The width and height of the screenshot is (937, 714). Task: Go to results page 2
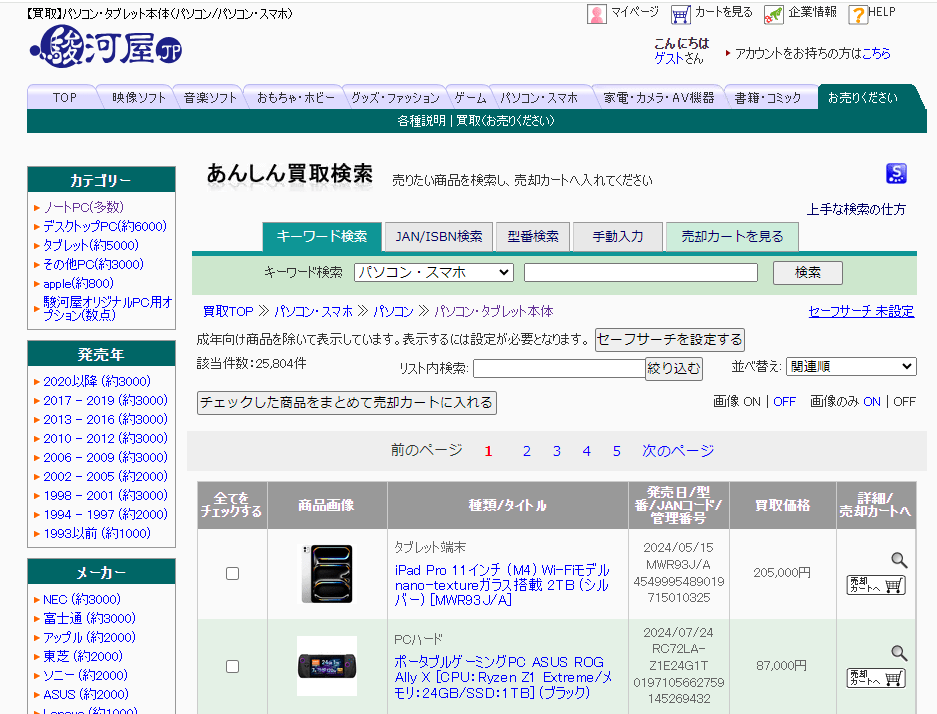click(x=526, y=451)
